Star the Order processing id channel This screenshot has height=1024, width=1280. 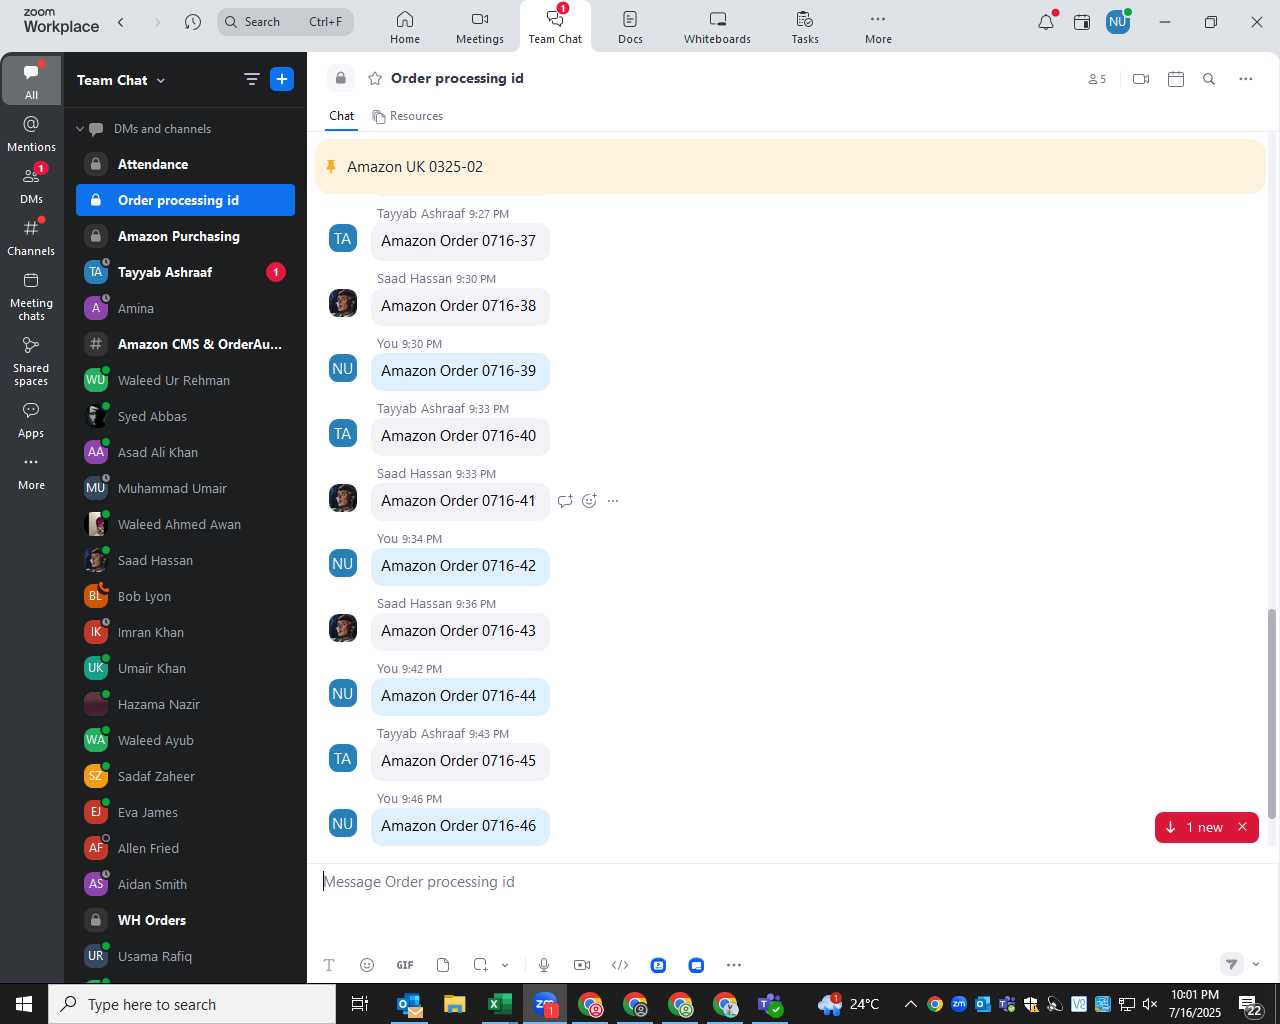(x=375, y=78)
